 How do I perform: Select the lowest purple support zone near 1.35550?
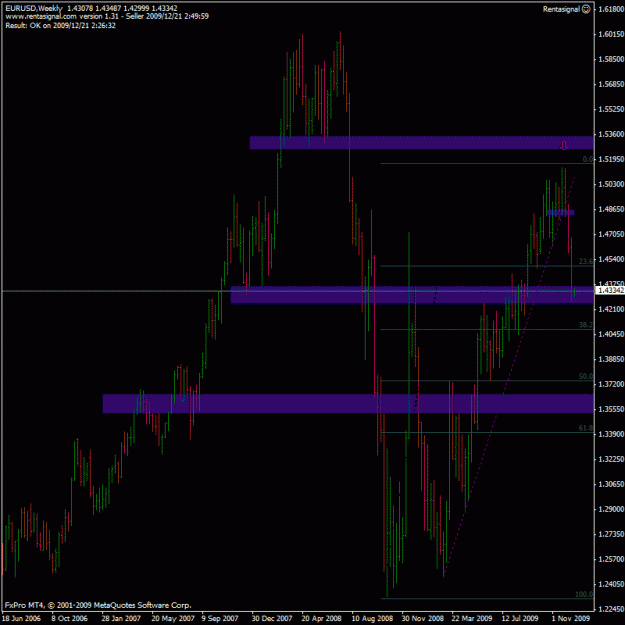click(x=348, y=403)
